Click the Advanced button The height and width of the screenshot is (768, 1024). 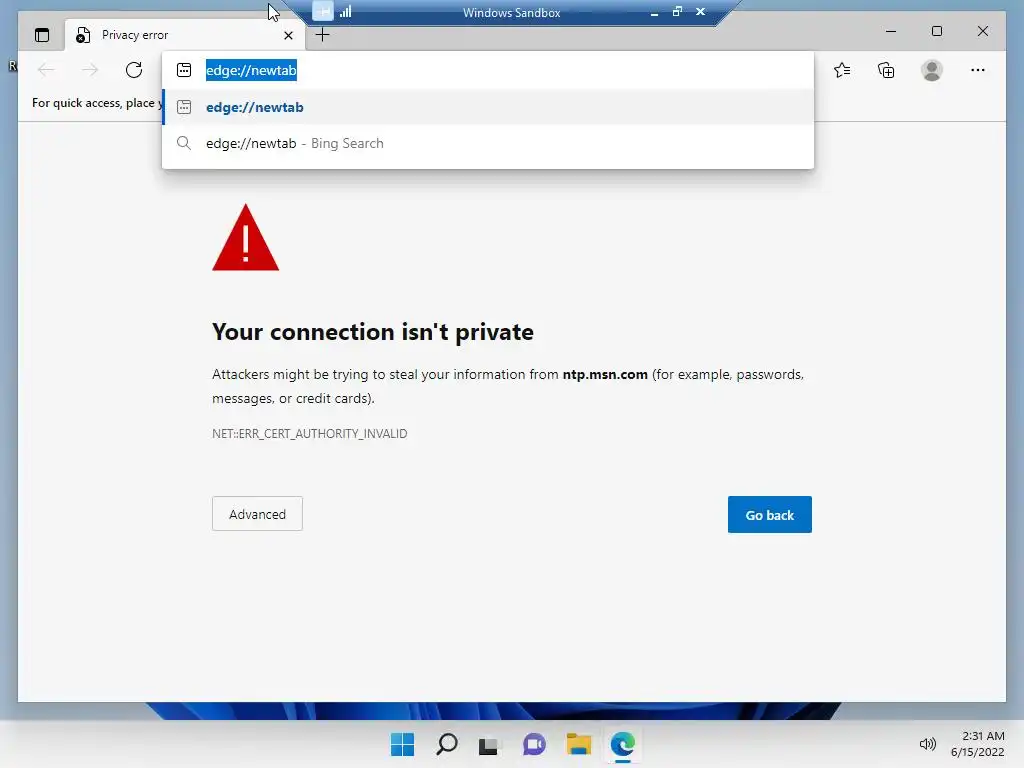click(257, 514)
